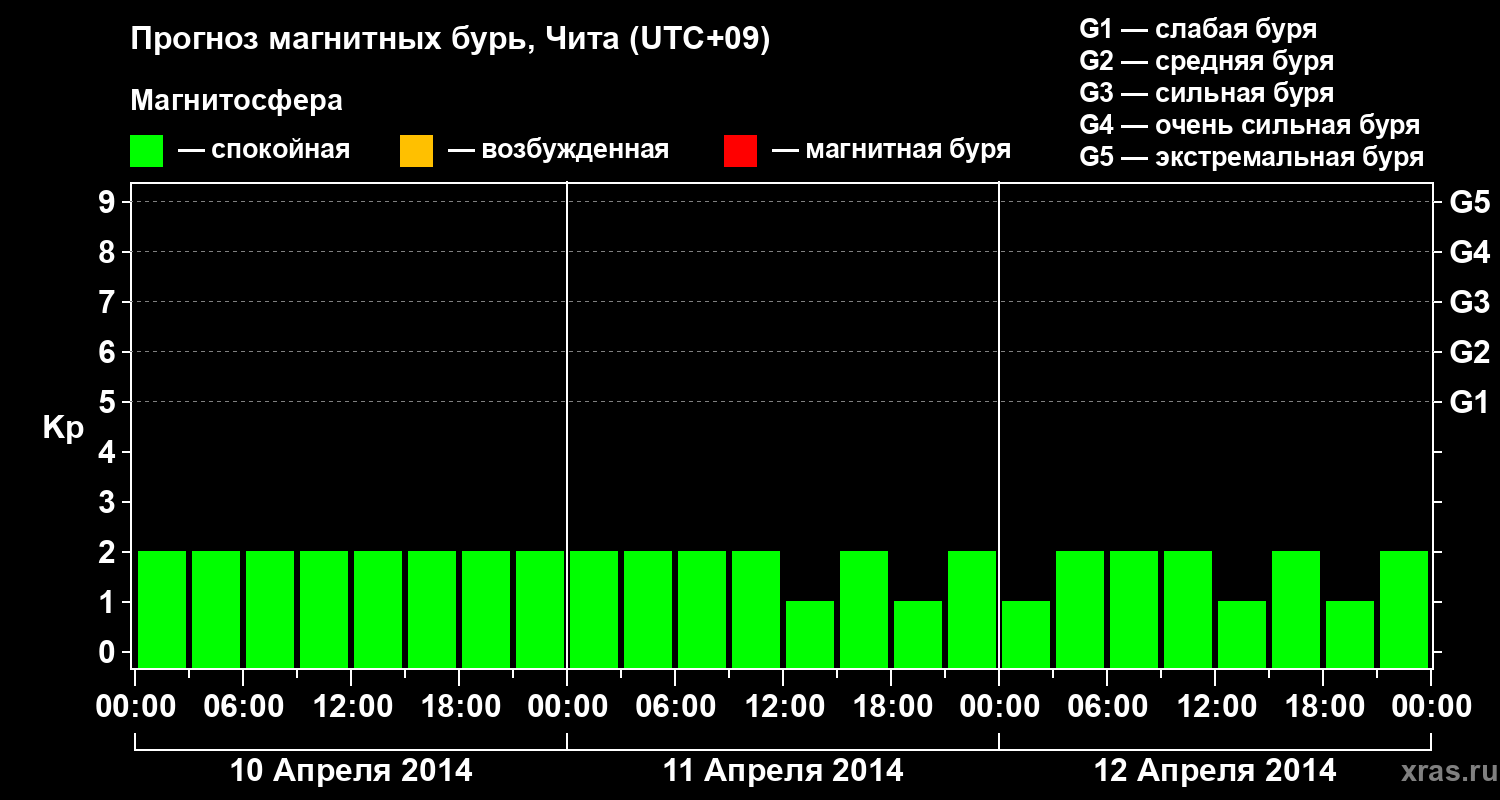Click the 12 April 06:00–09:00 Kp 2 bar
The image size is (1500, 800).
click(x=1134, y=609)
